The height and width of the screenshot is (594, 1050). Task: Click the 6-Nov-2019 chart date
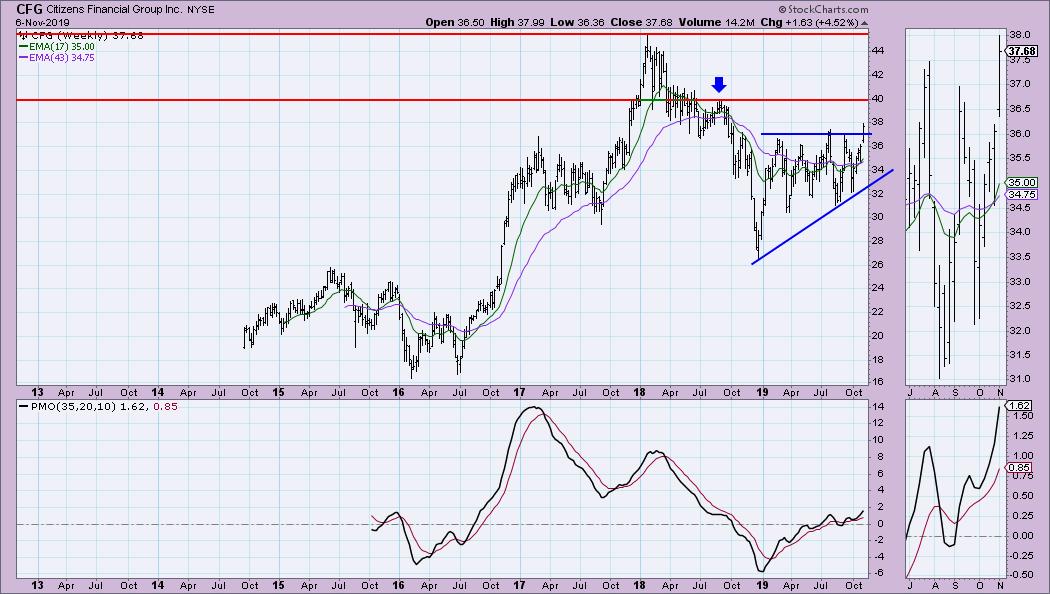click(43, 23)
